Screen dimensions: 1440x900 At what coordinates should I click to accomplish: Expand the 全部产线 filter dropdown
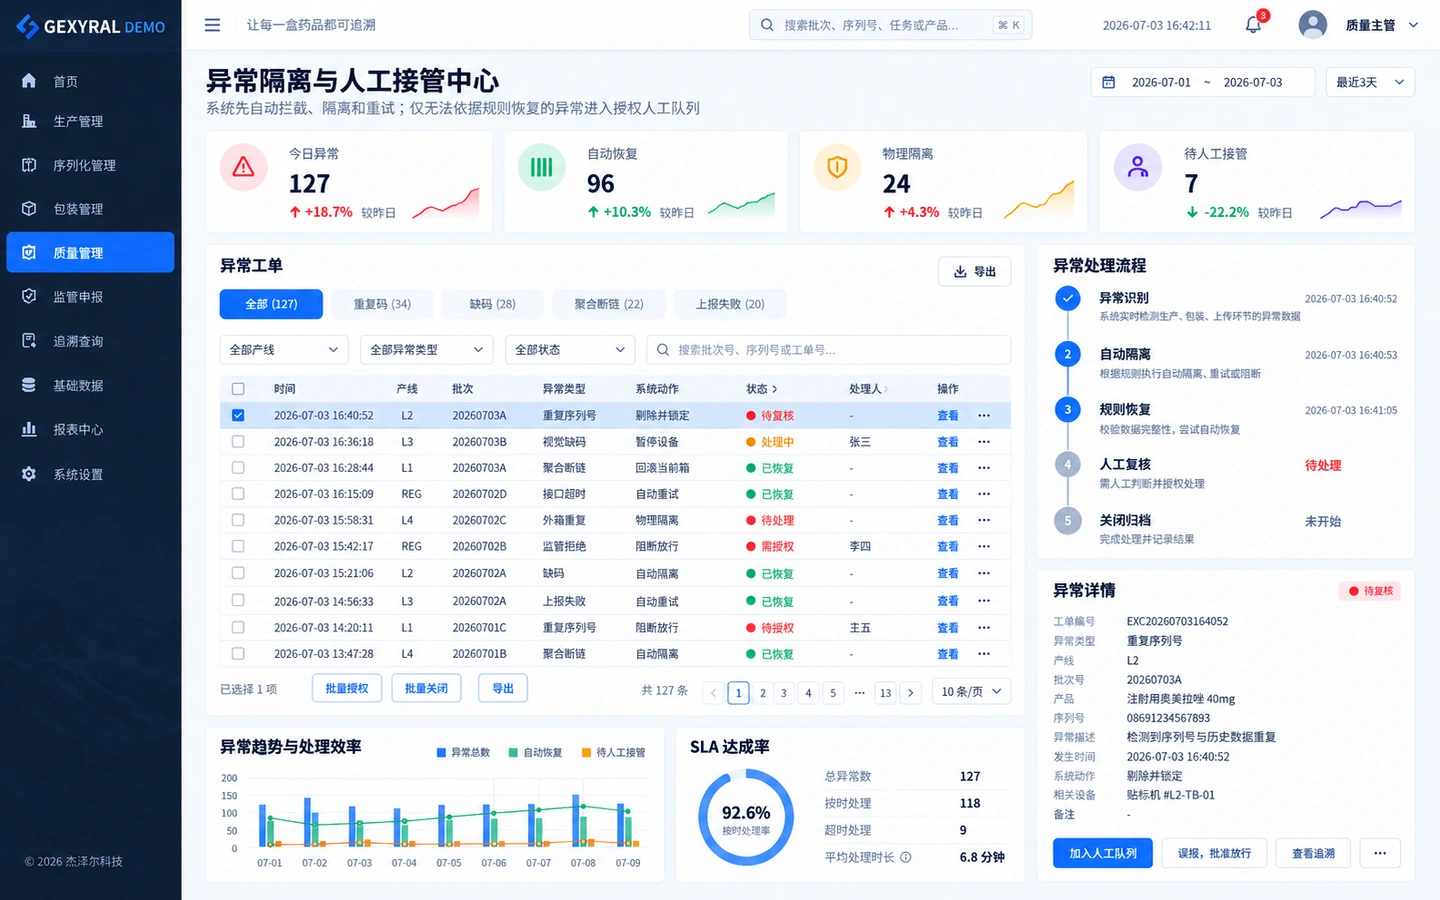[x=284, y=350]
